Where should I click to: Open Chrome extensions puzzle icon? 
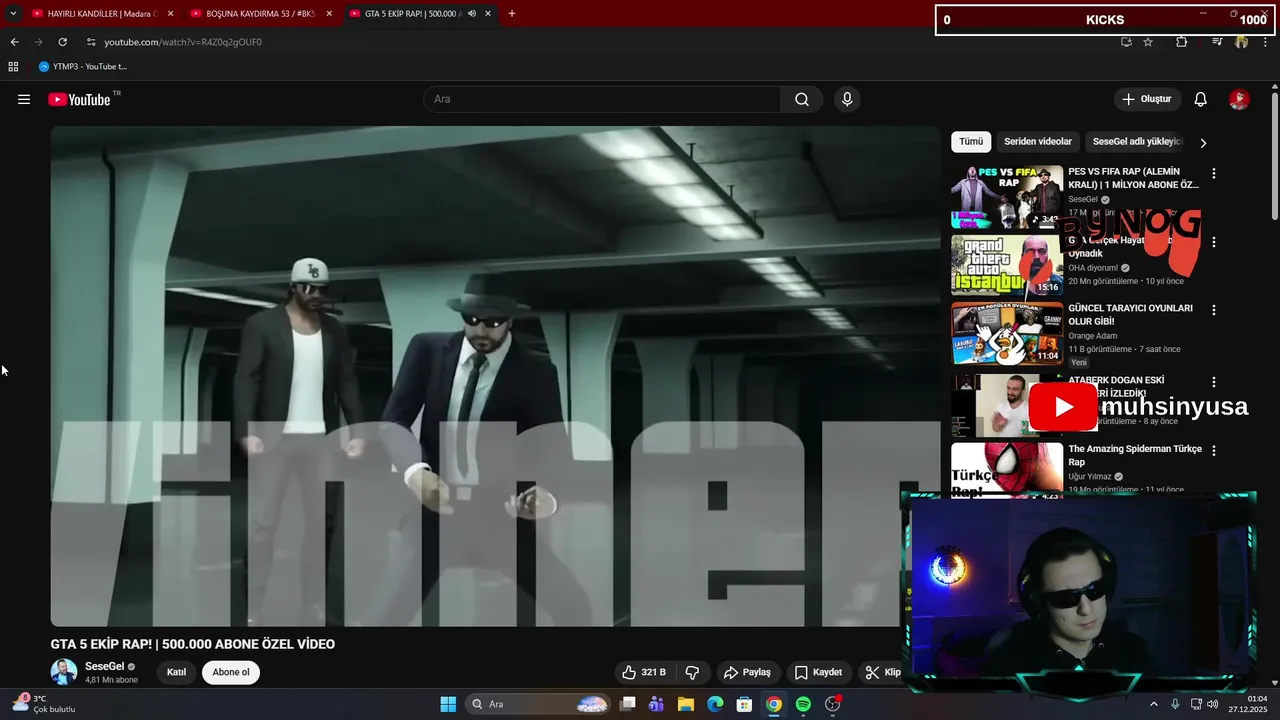pos(1181,42)
